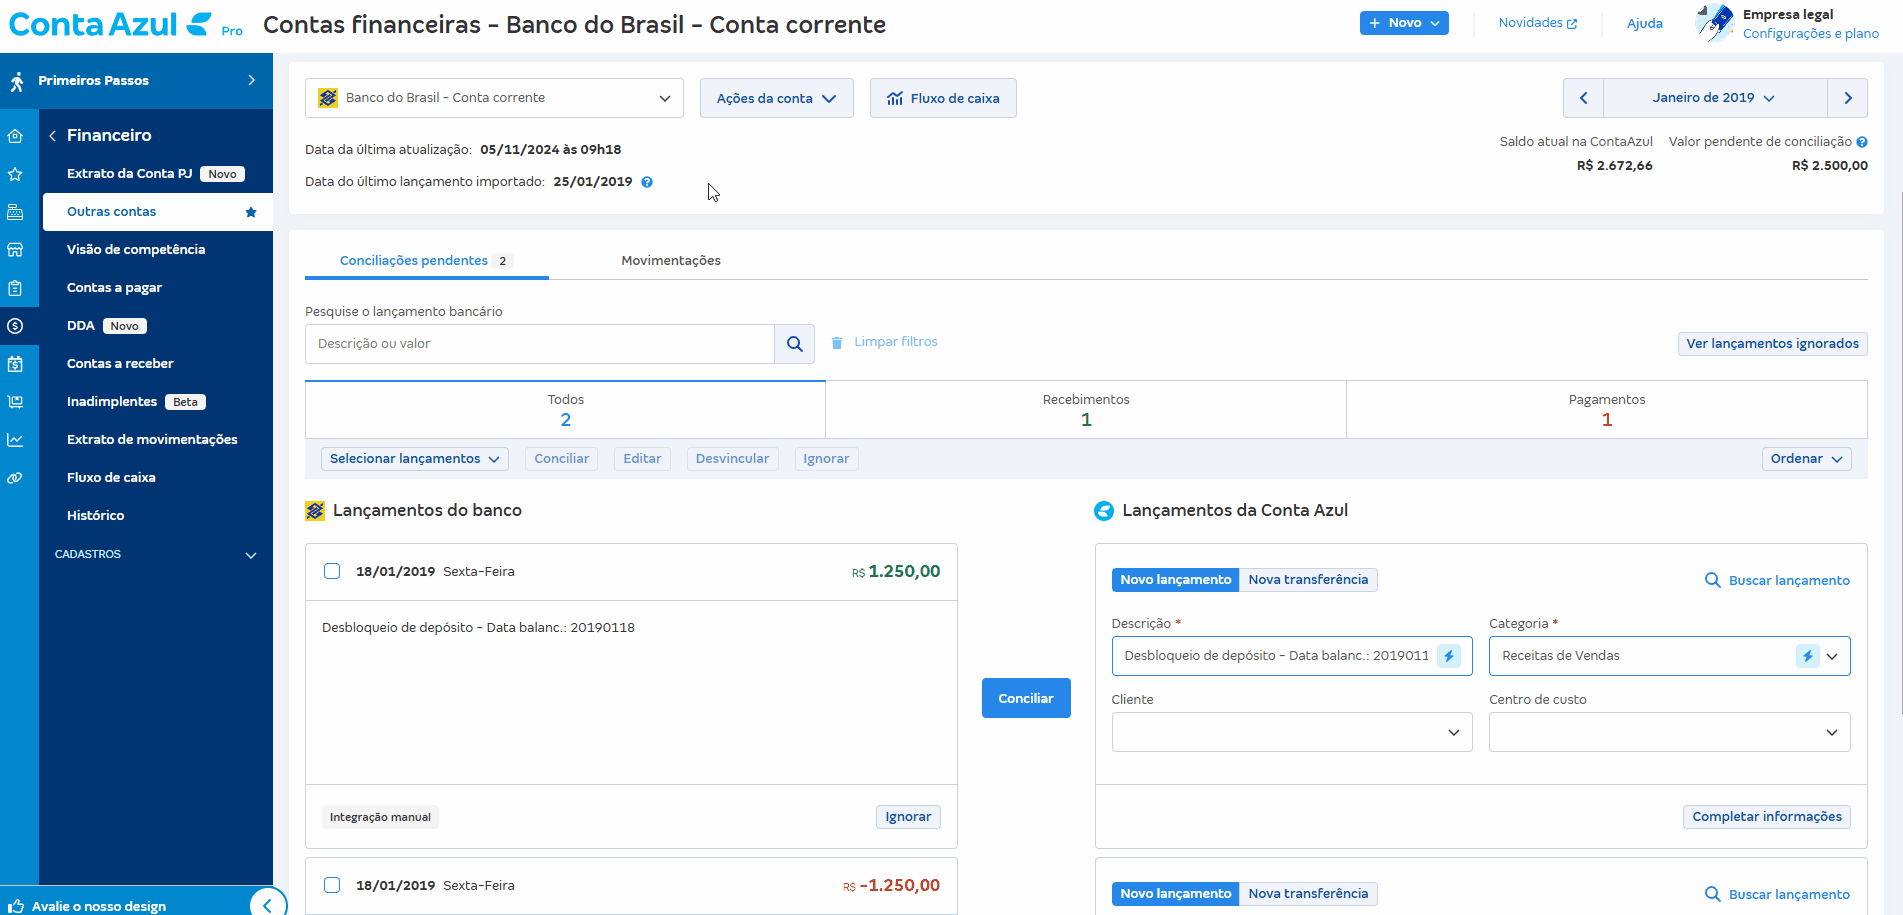Image resolution: width=1903 pixels, height=915 pixels.
Task: Open the clipboard icon in left rail
Action: coord(15,288)
